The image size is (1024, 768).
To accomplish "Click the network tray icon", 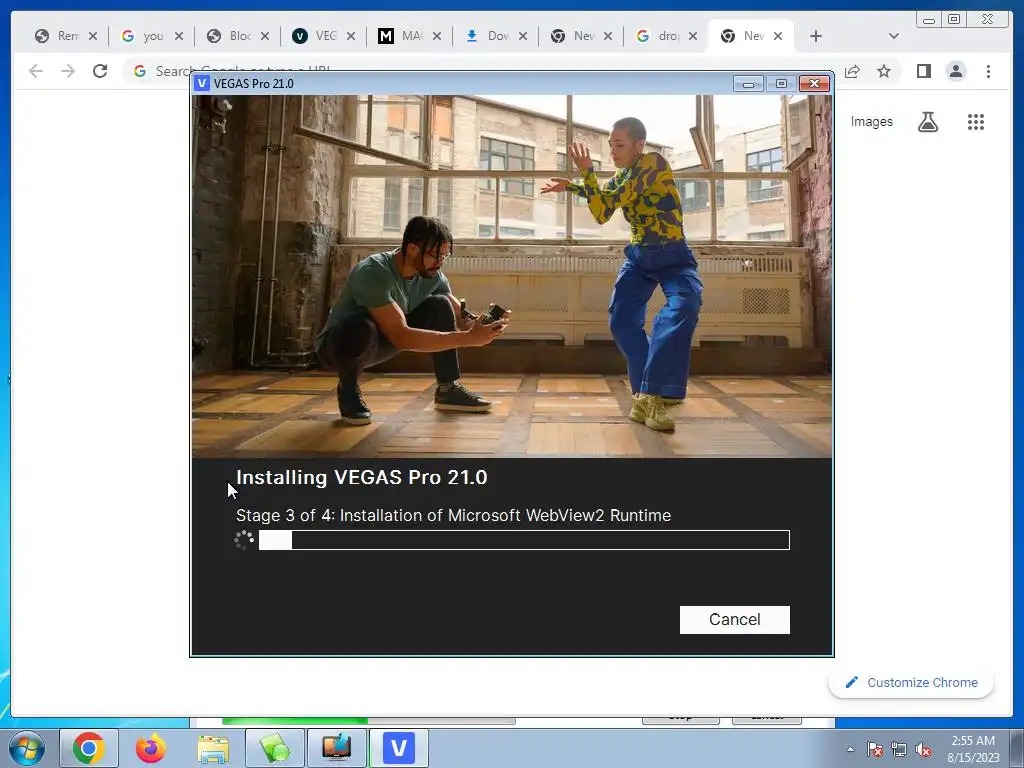I will [x=899, y=749].
